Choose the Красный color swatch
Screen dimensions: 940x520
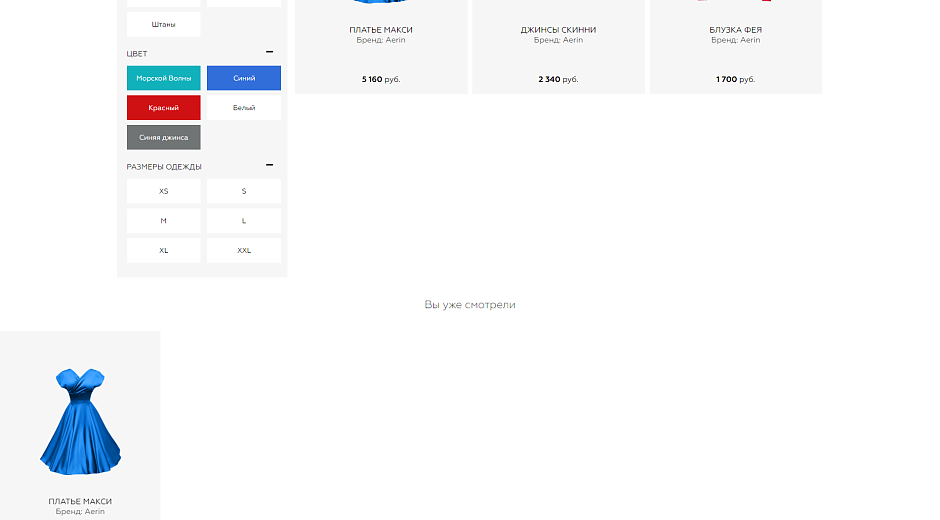coord(164,108)
